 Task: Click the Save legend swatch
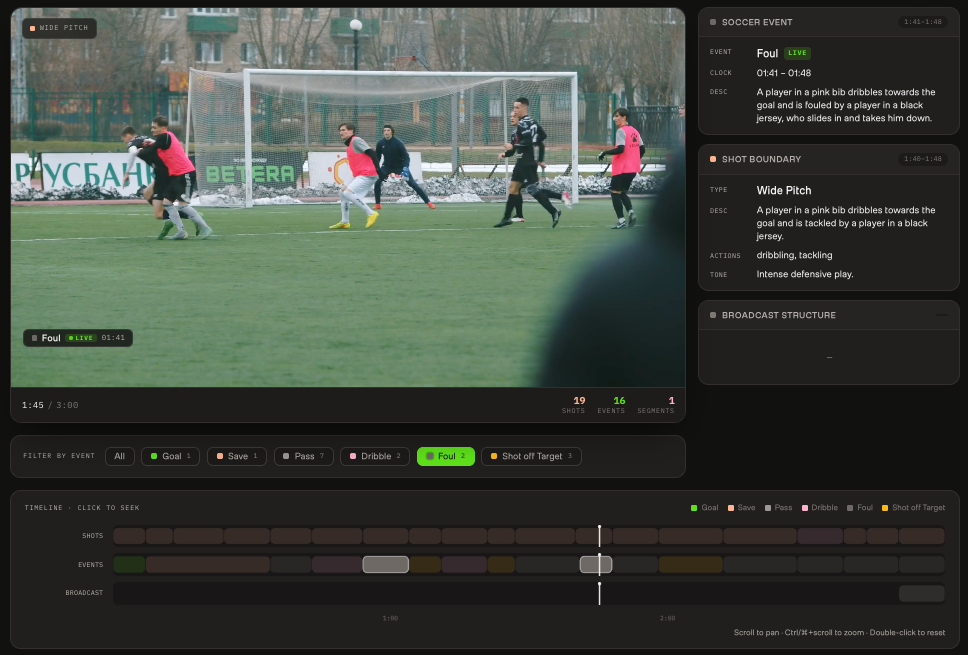tap(731, 508)
